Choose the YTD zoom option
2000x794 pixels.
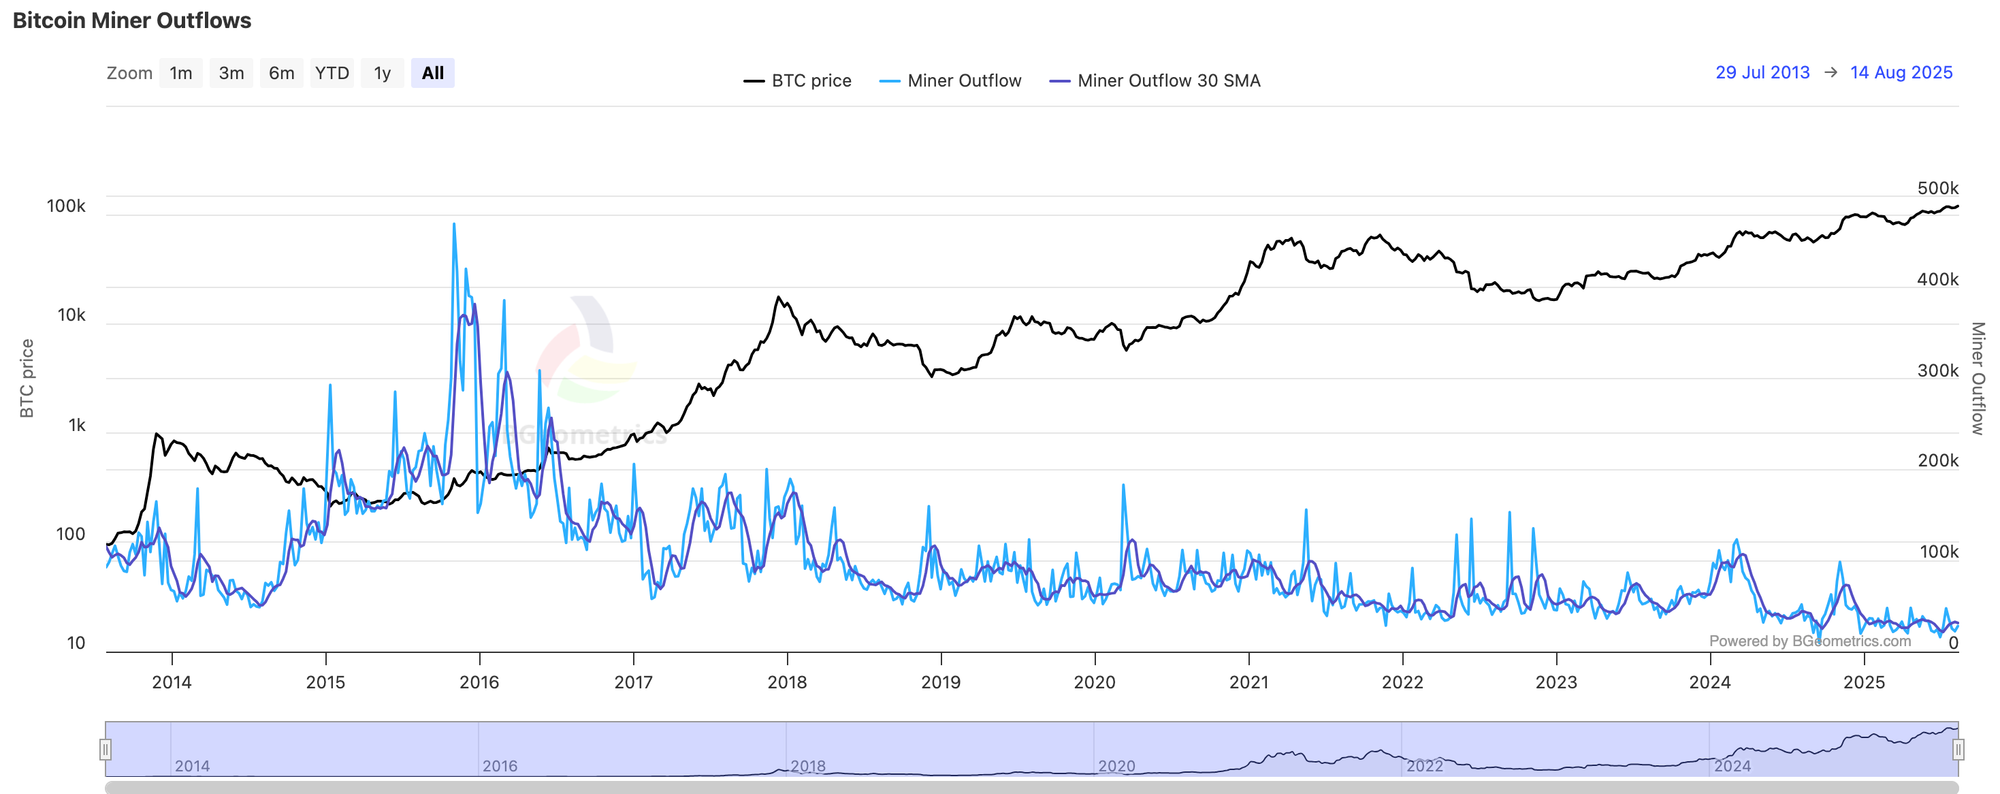tap(332, 73)
